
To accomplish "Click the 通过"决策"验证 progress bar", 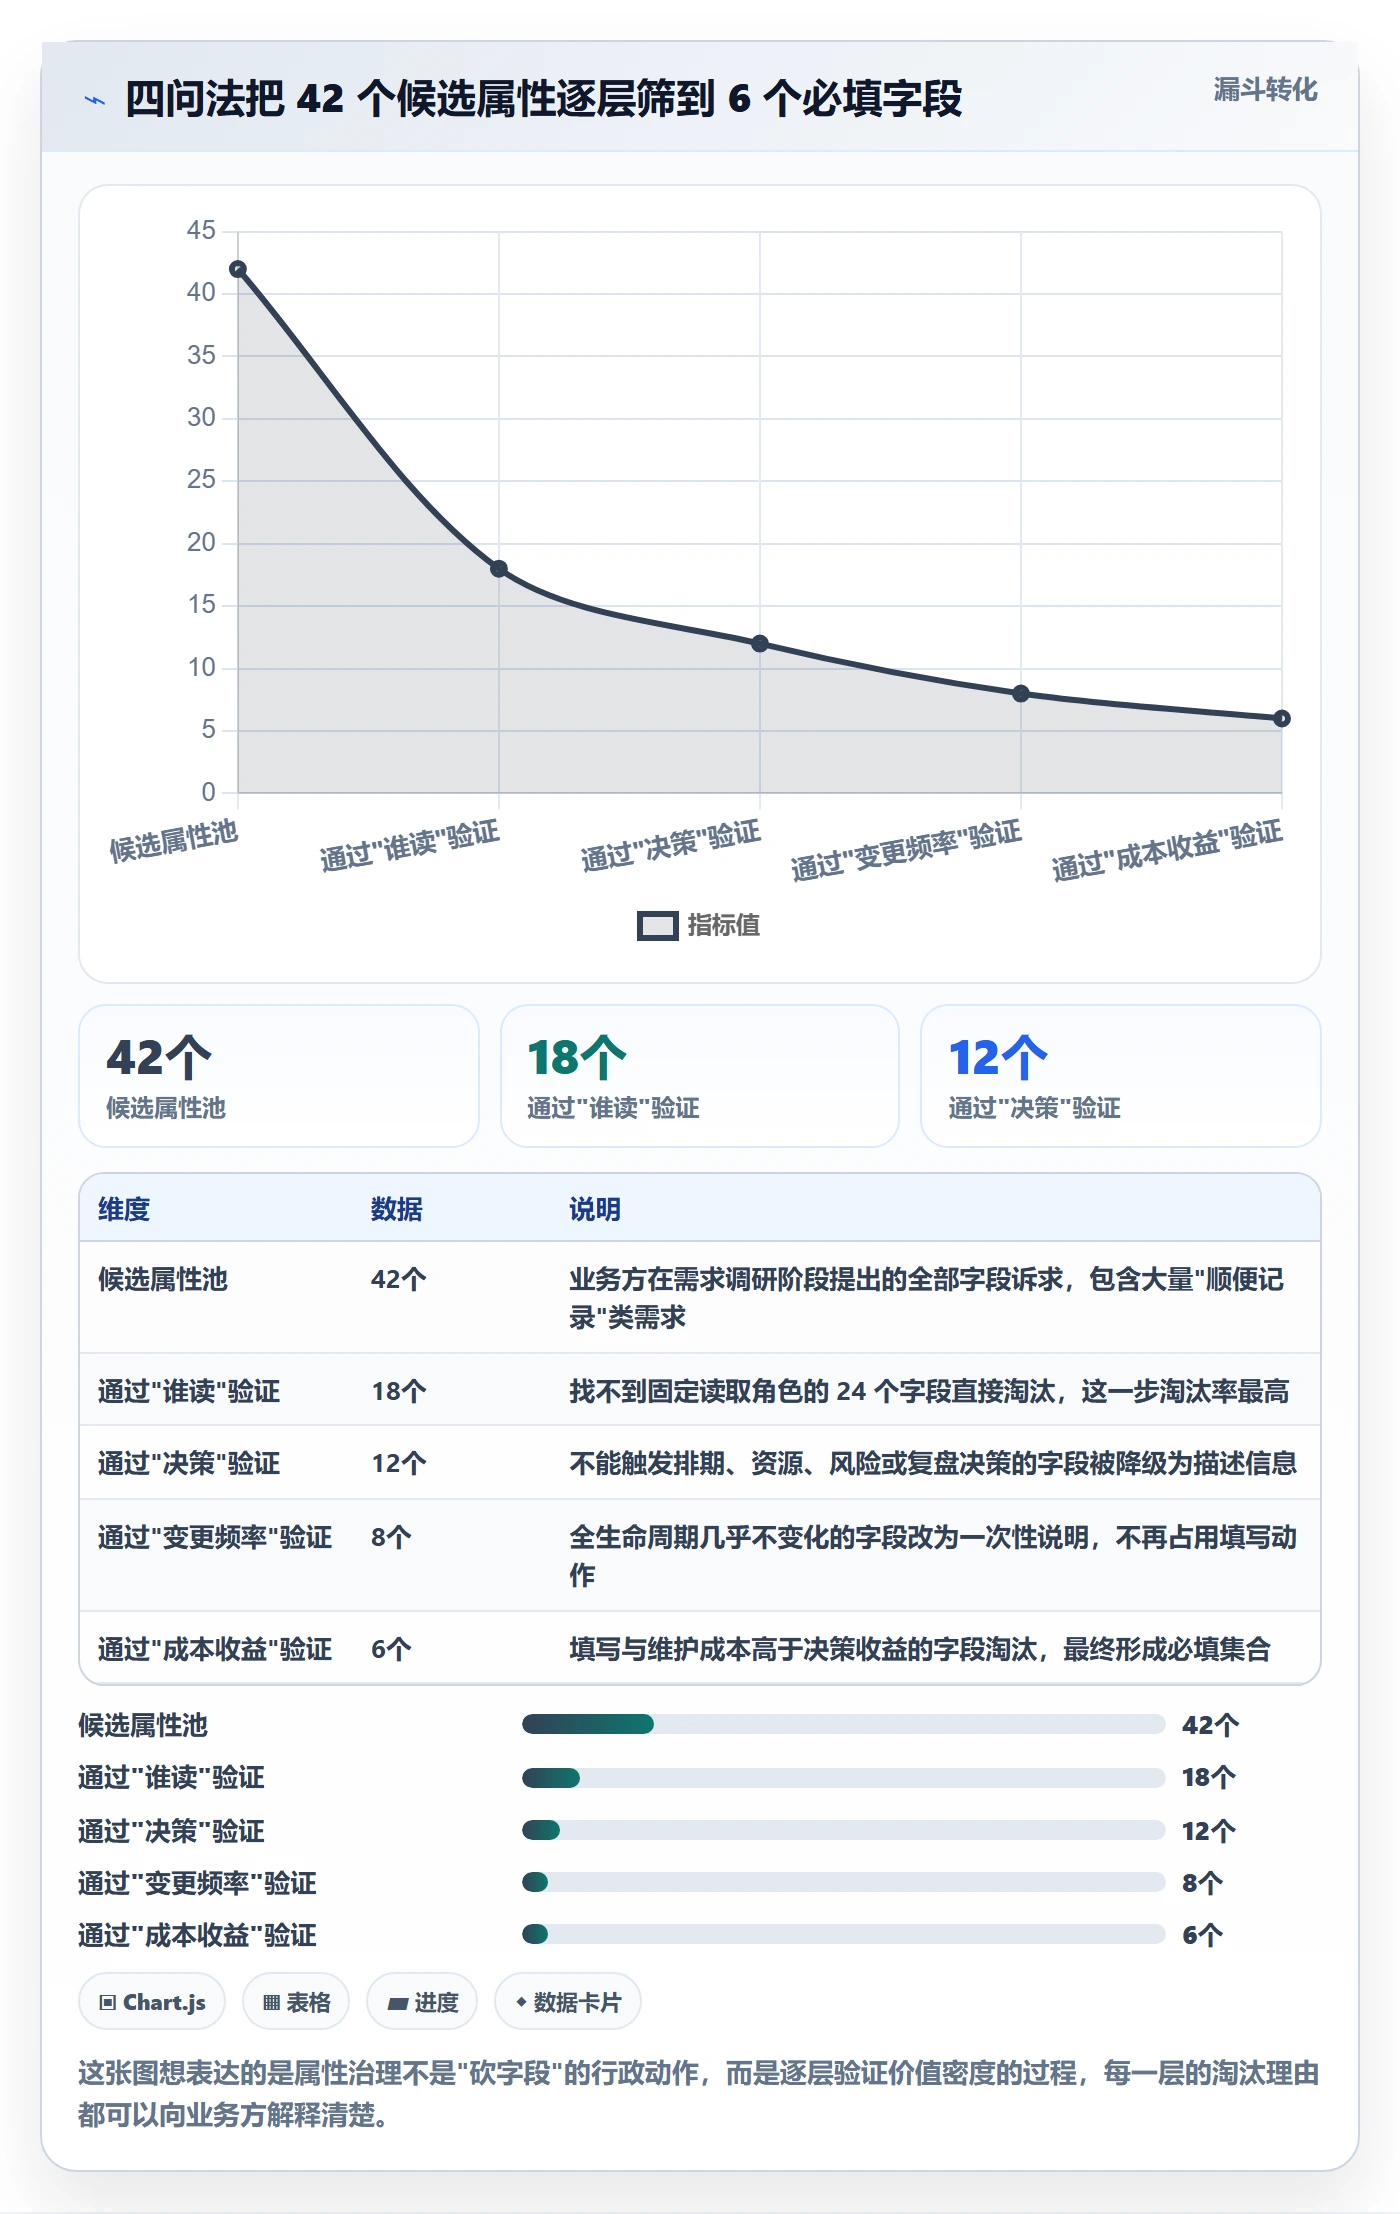I will click(843, 1830).
